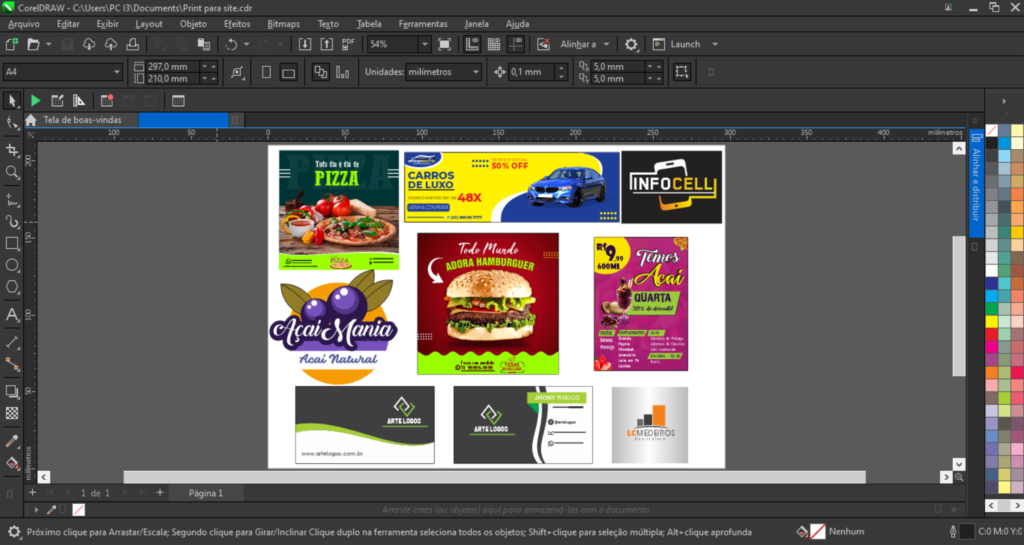Switch page to landscape orientation
Screen dimensions: 1024x545
coord(288,72)
